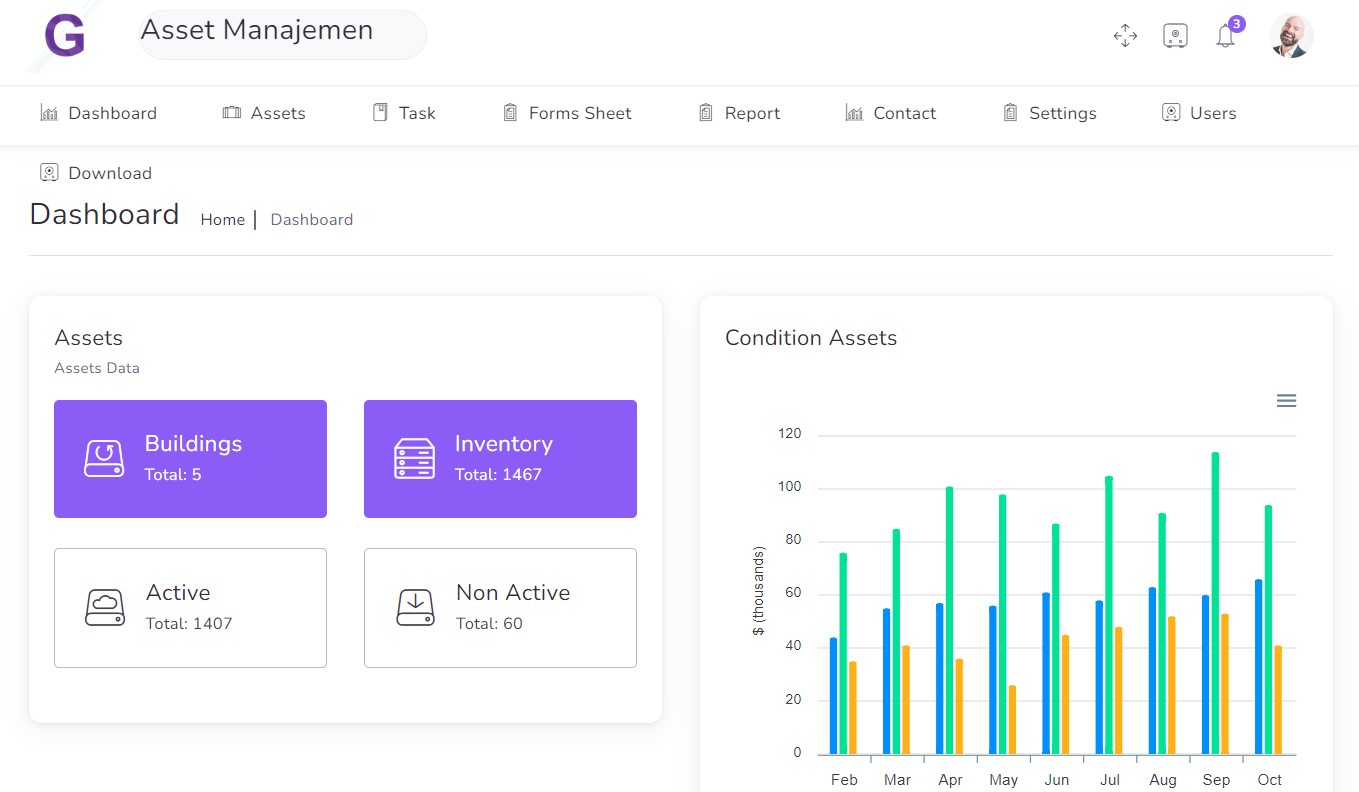
Task: Open the Report menu item
Action: pos(739,113)
